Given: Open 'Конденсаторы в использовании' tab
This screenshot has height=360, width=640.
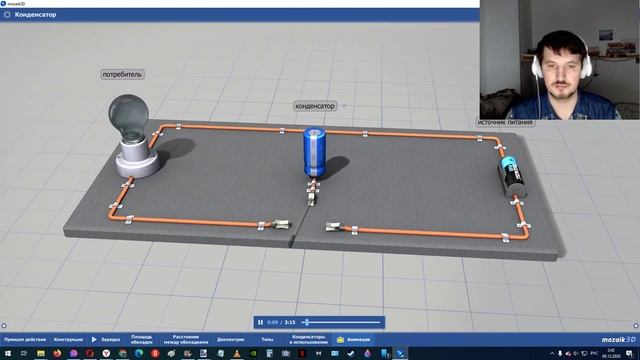Looking at the screenshot, I should 308,340.
